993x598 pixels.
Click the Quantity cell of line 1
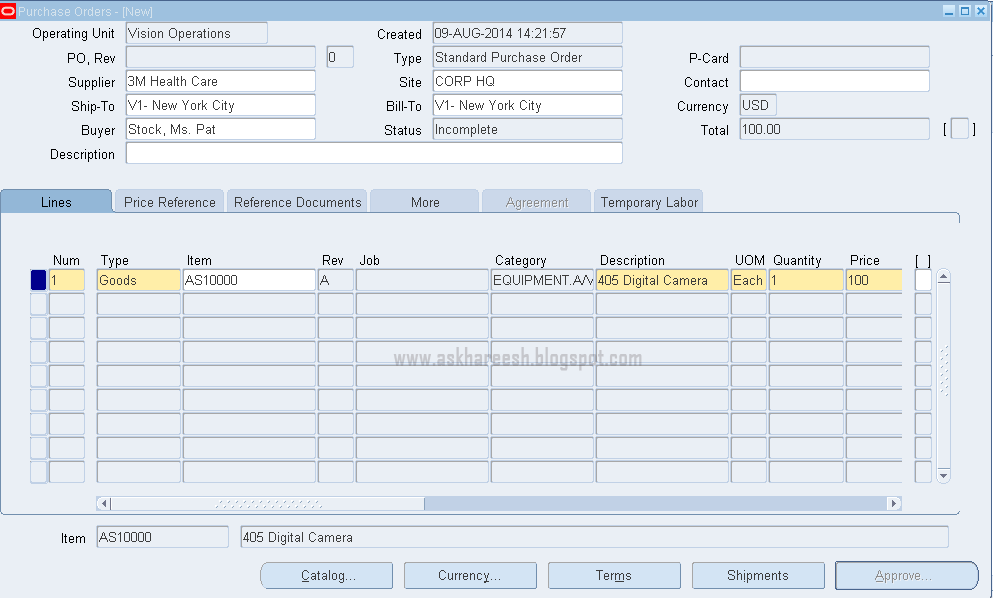(806, 281)
